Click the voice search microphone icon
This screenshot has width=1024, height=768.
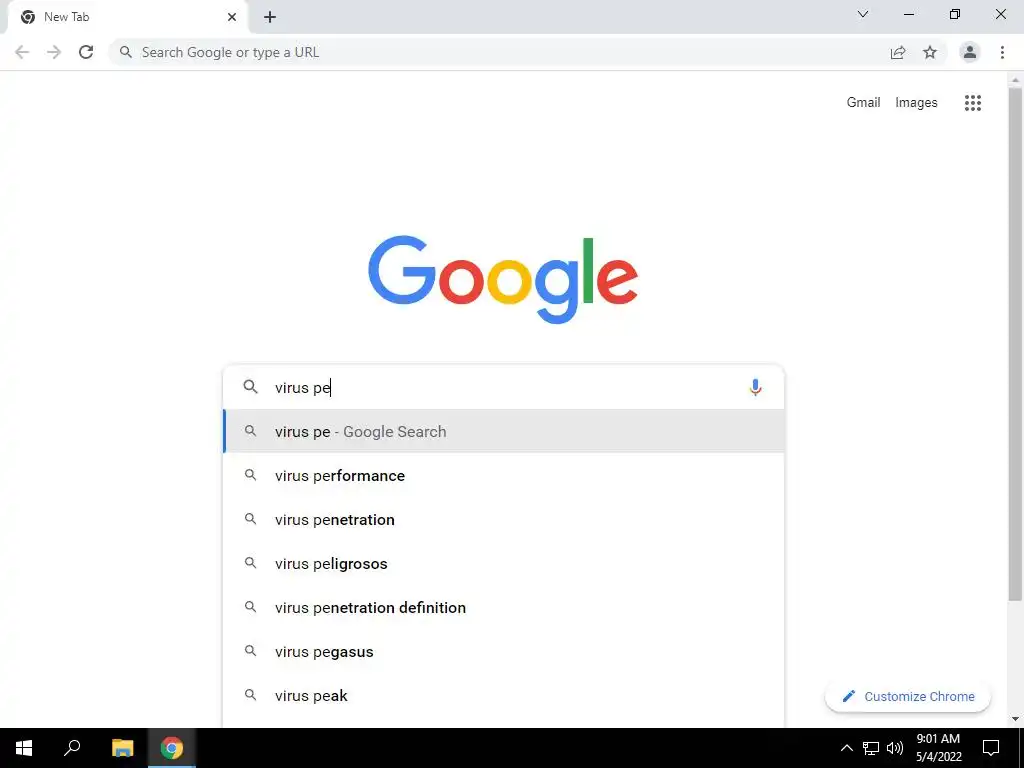point(755,387)
